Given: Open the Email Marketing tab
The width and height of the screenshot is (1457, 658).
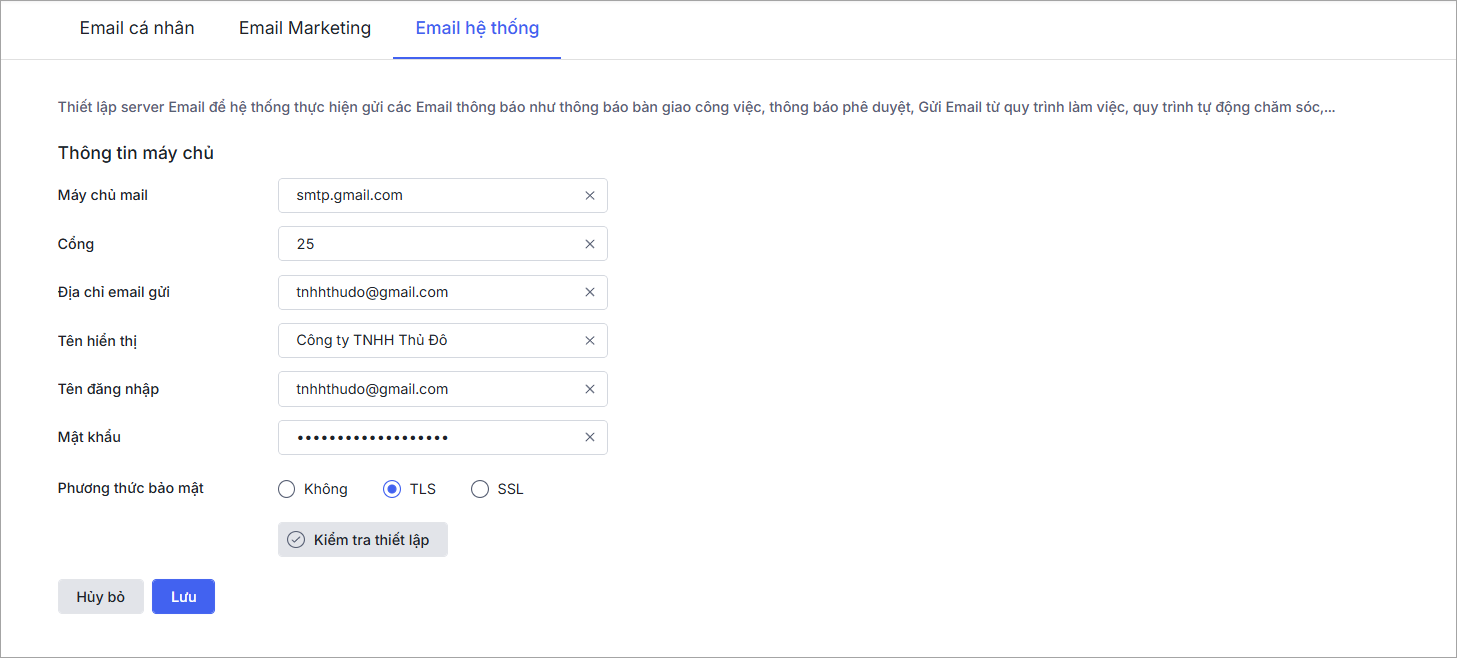Looking at the screenshot, I should 305,28.
